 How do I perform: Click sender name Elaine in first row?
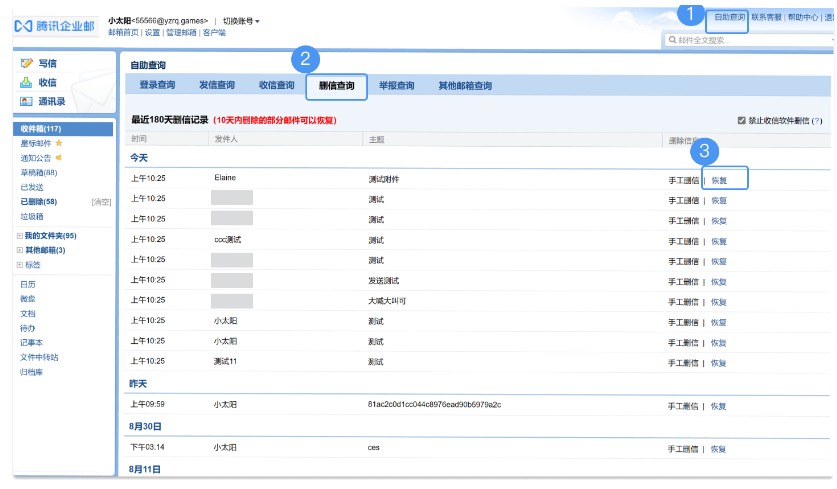point(225,178)
